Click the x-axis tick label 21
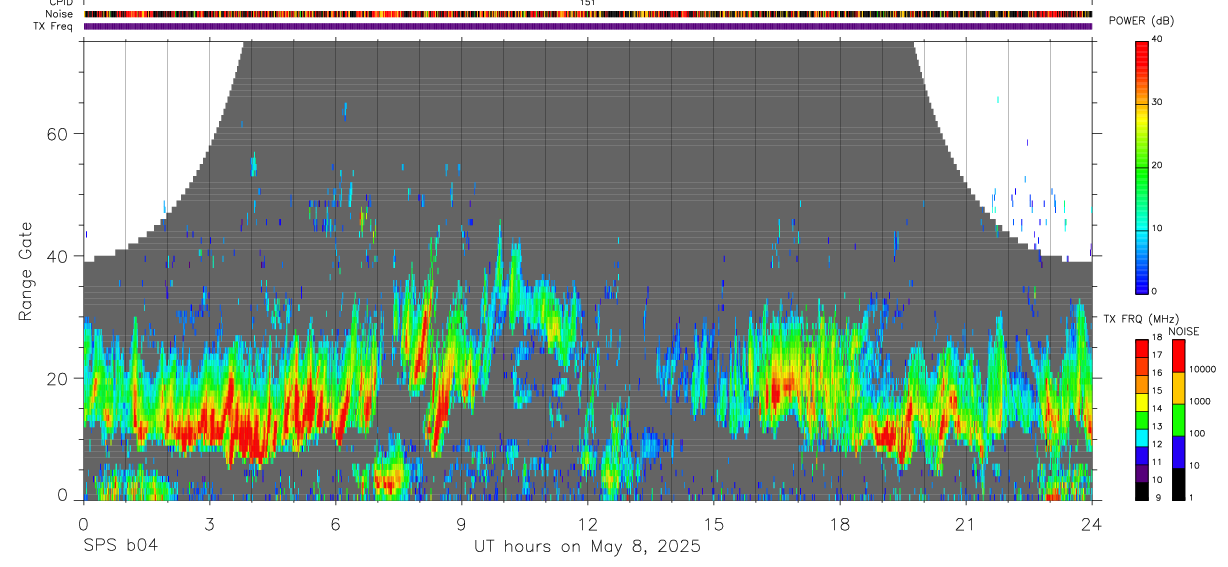The width and height of the screenshot is (1228, 567). pos(966,524)
